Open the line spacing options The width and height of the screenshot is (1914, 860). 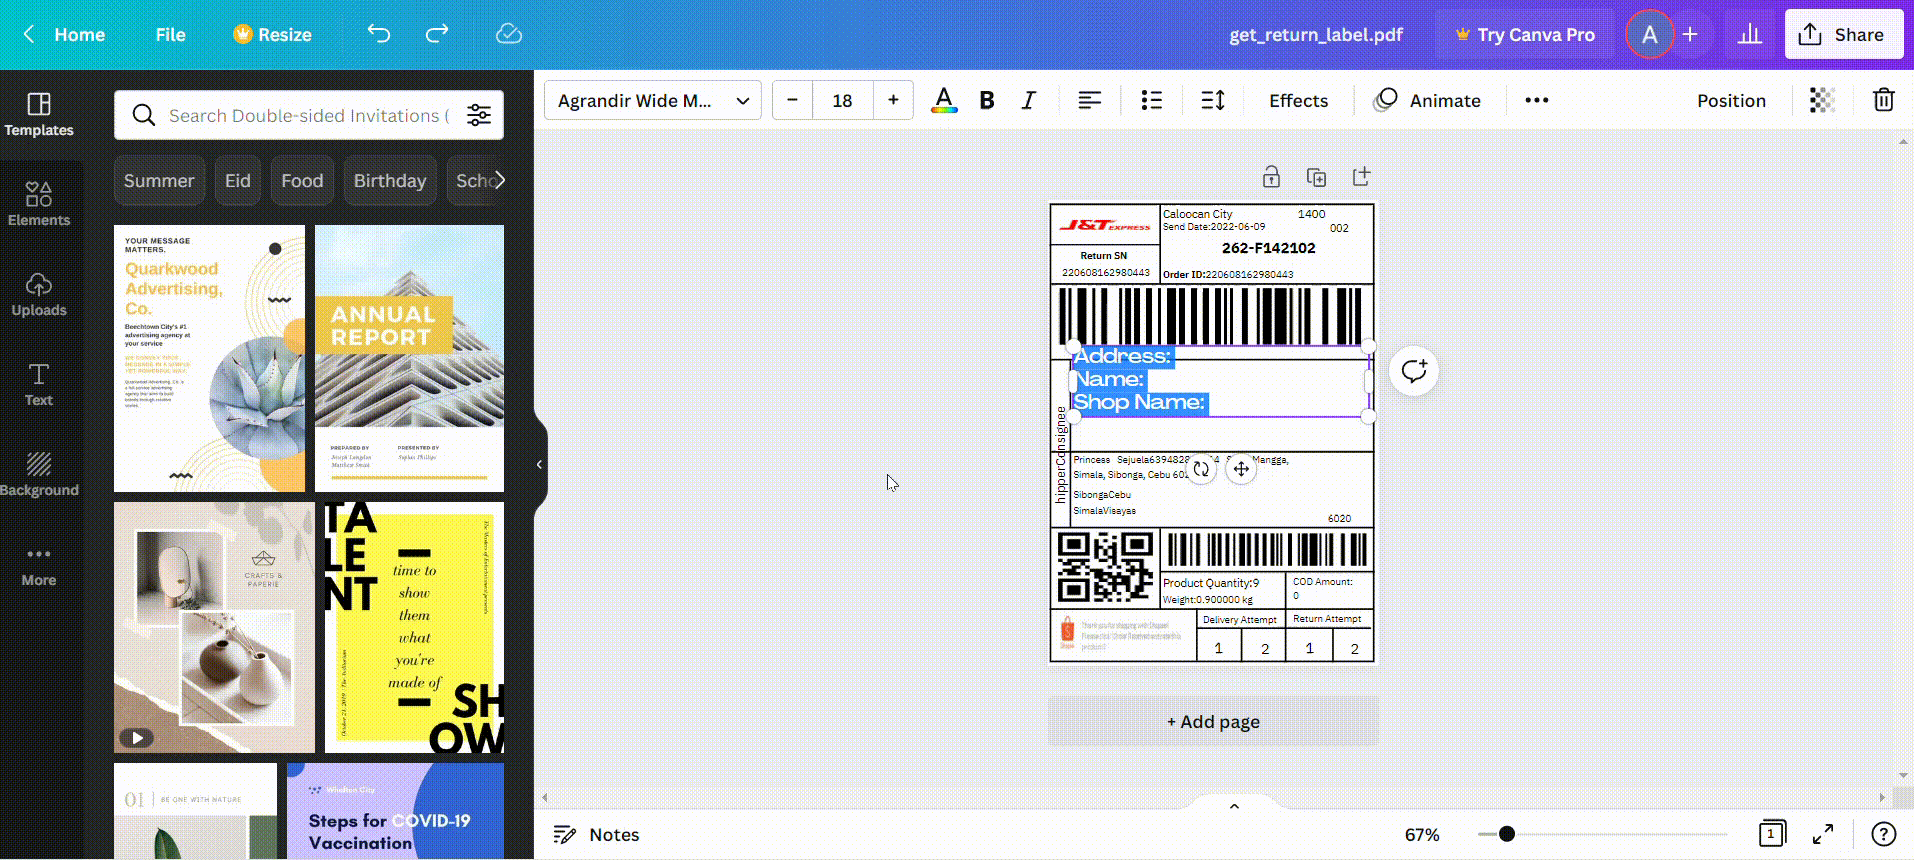point(1213,100)
